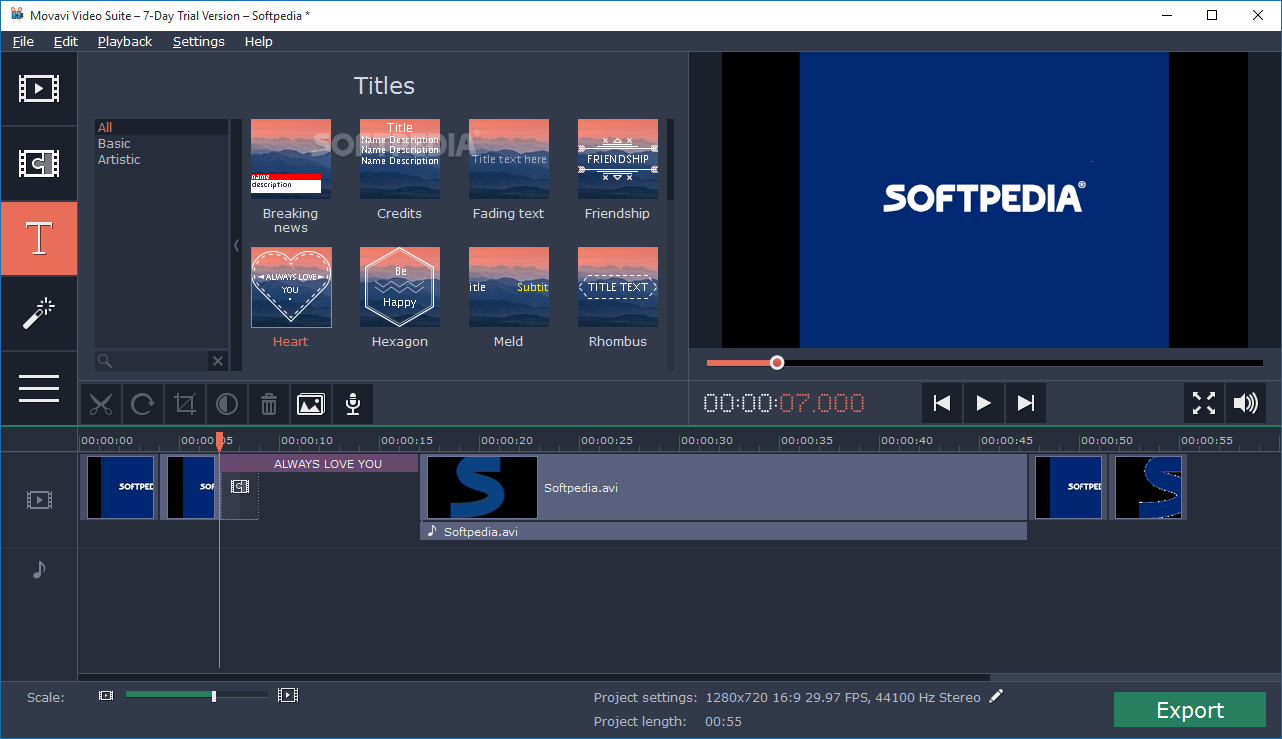Click the zoom in timeline icon
Image resolution: width=1282 pixels, height=739 pixels.
point(288,695)
